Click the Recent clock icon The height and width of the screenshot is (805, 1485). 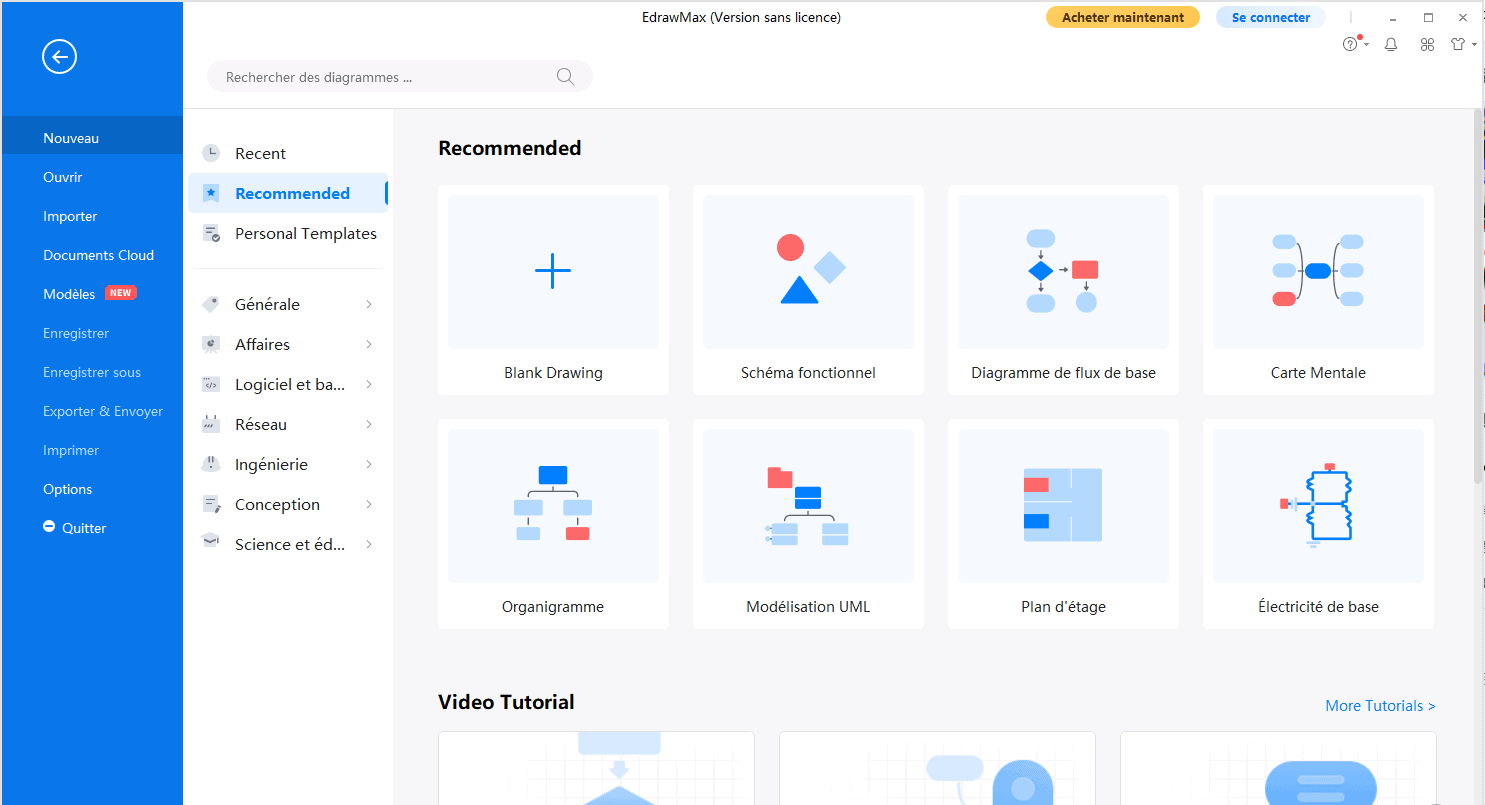211,153
